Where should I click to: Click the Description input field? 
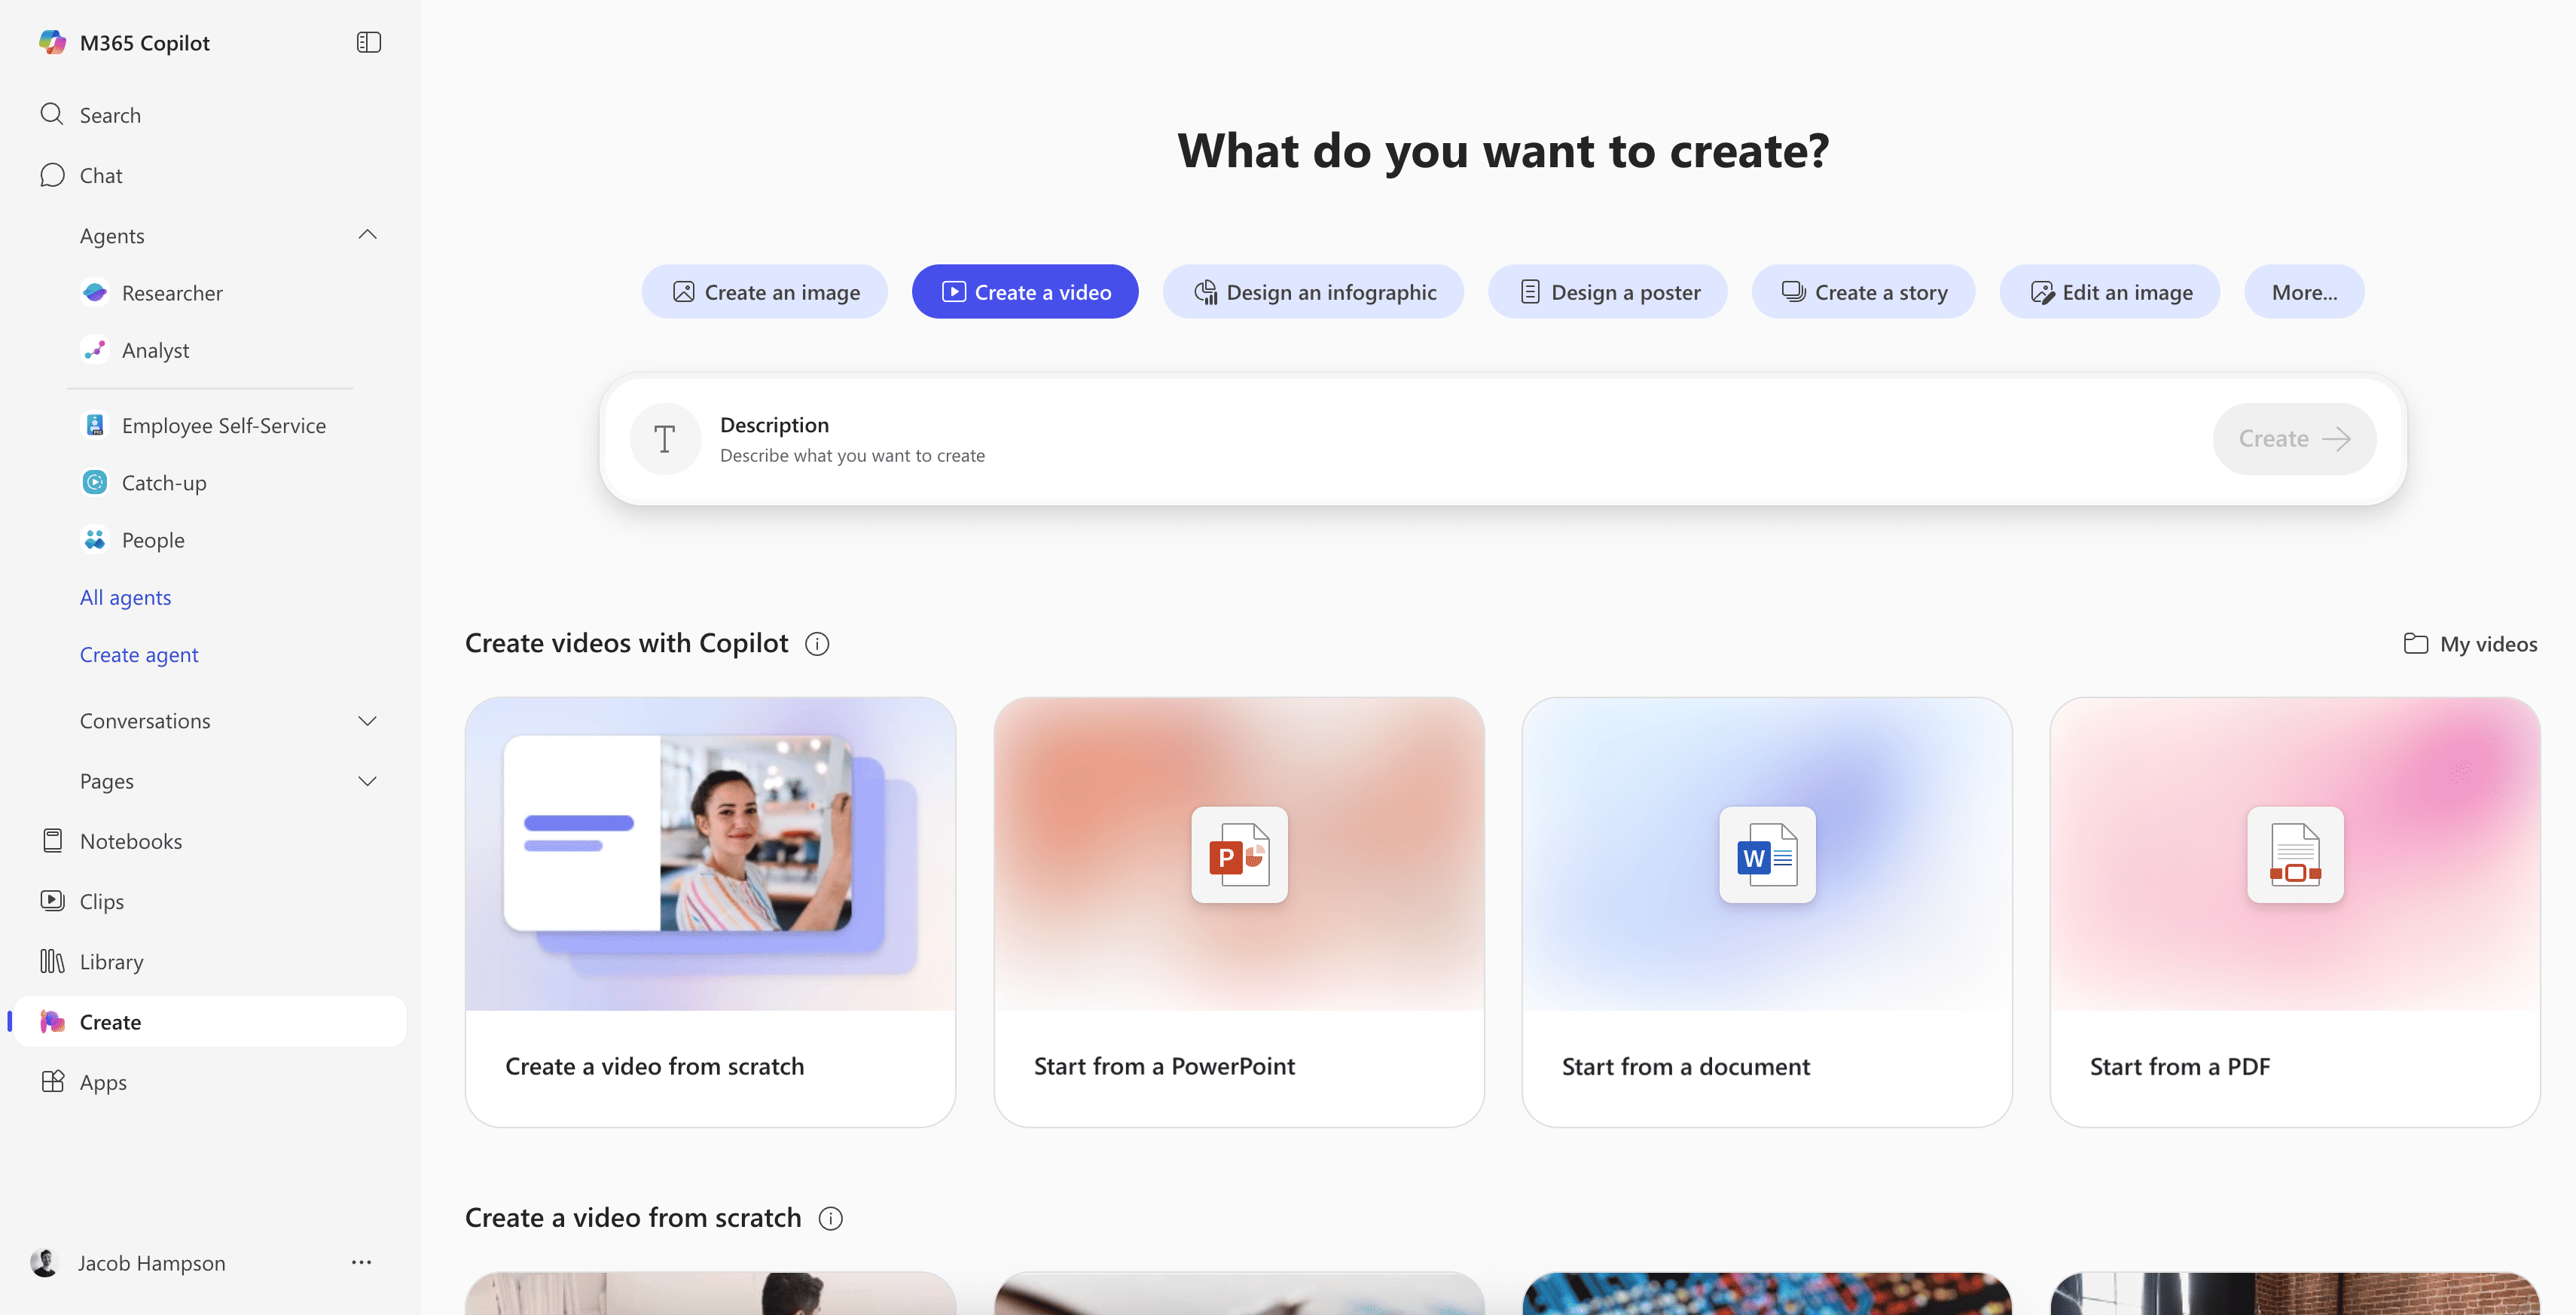pos(1400,440)
